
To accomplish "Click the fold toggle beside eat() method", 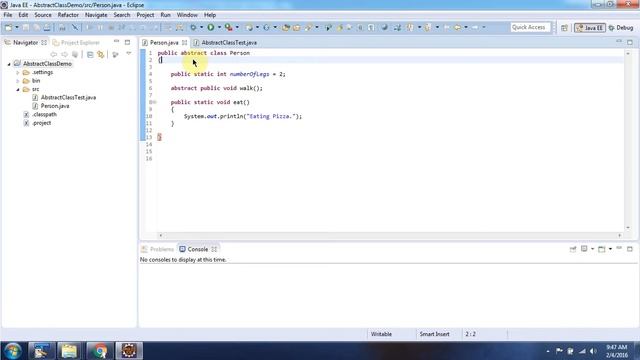I will (x=154, y=102).
